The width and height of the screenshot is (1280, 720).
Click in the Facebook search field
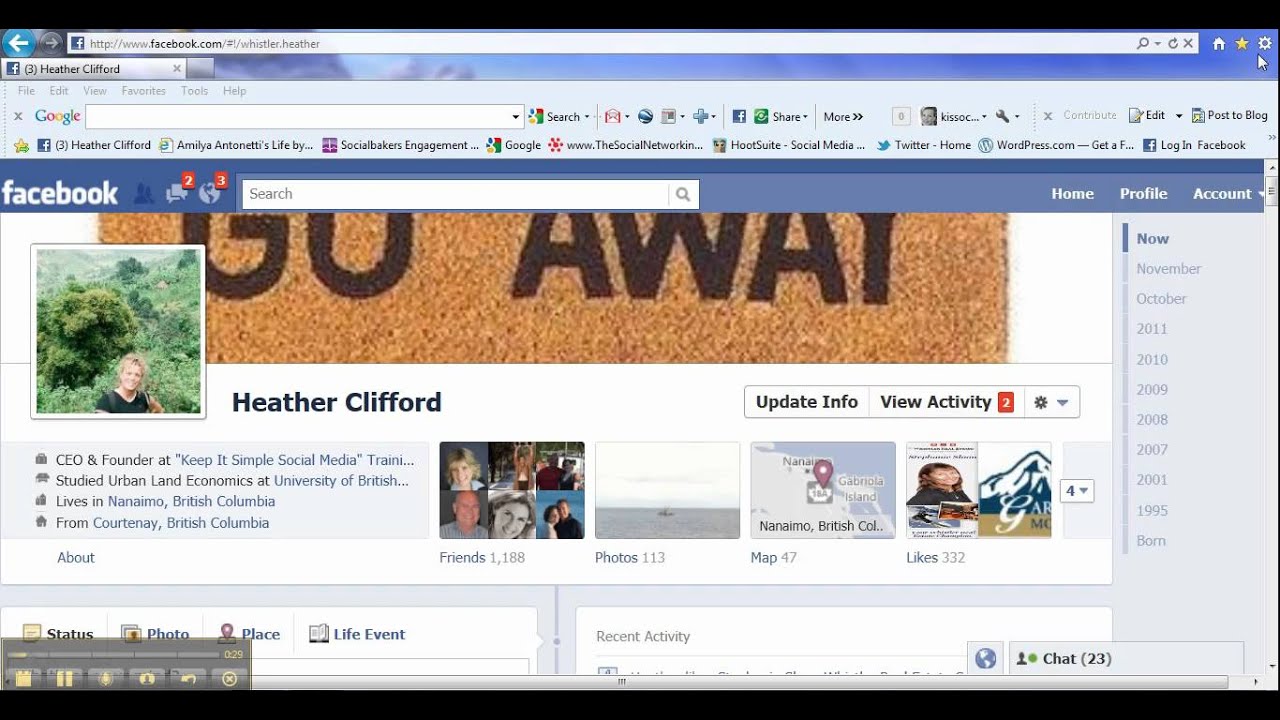(x=455, y=194)
